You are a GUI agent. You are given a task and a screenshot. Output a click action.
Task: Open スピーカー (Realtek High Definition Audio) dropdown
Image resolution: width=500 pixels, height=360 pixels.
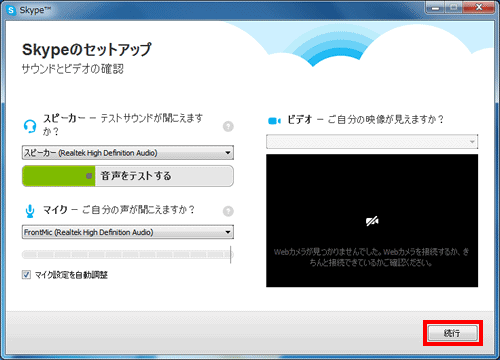coord(128,153)
